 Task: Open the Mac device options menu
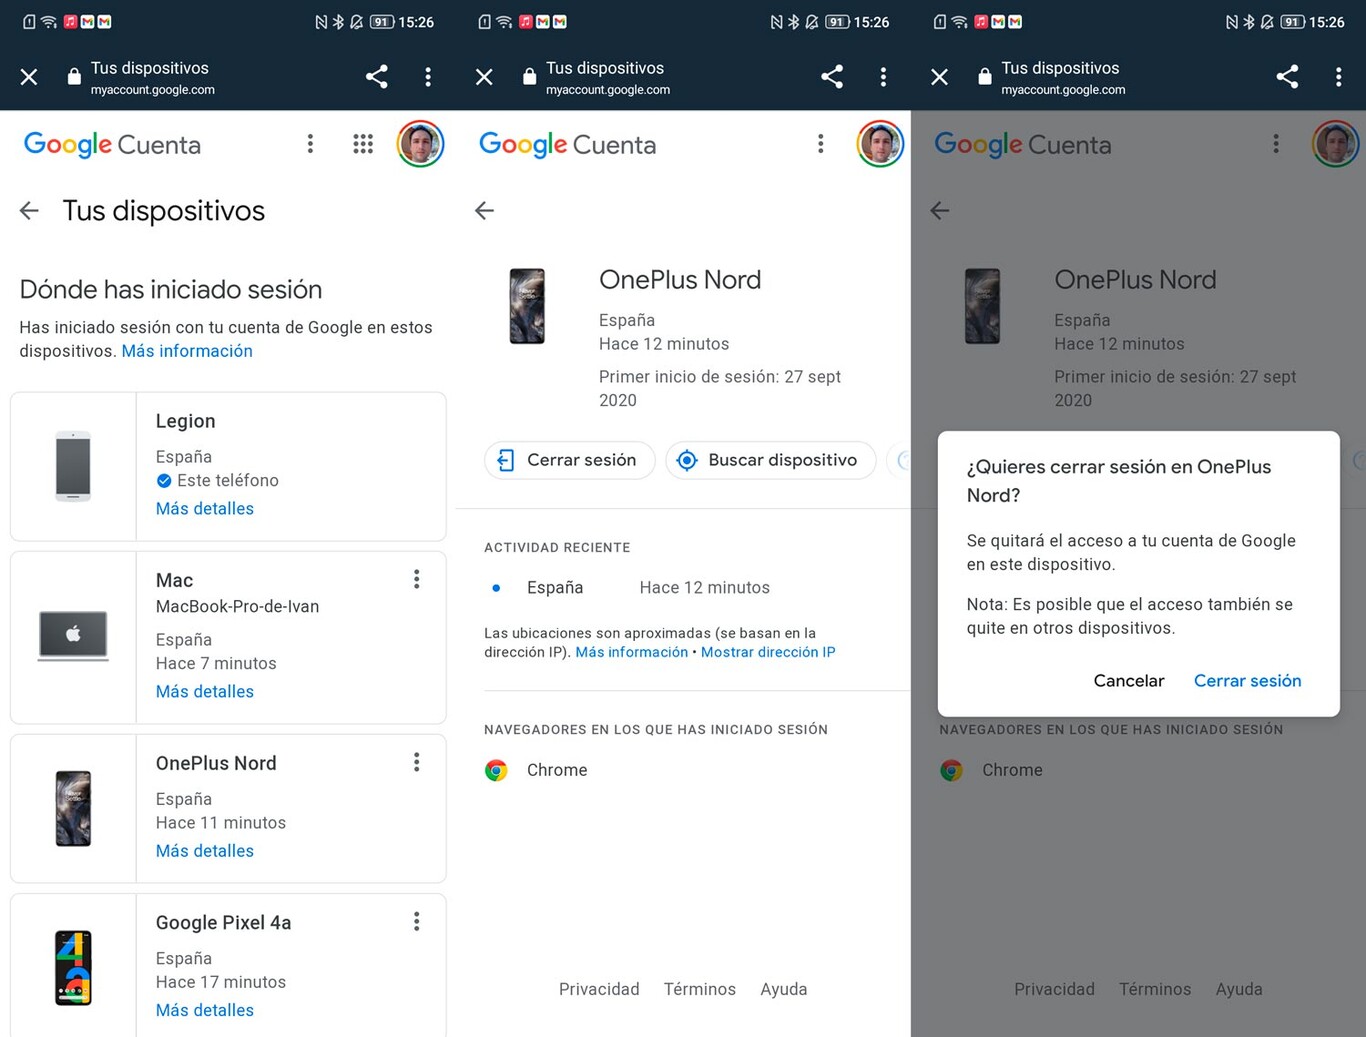417,579
